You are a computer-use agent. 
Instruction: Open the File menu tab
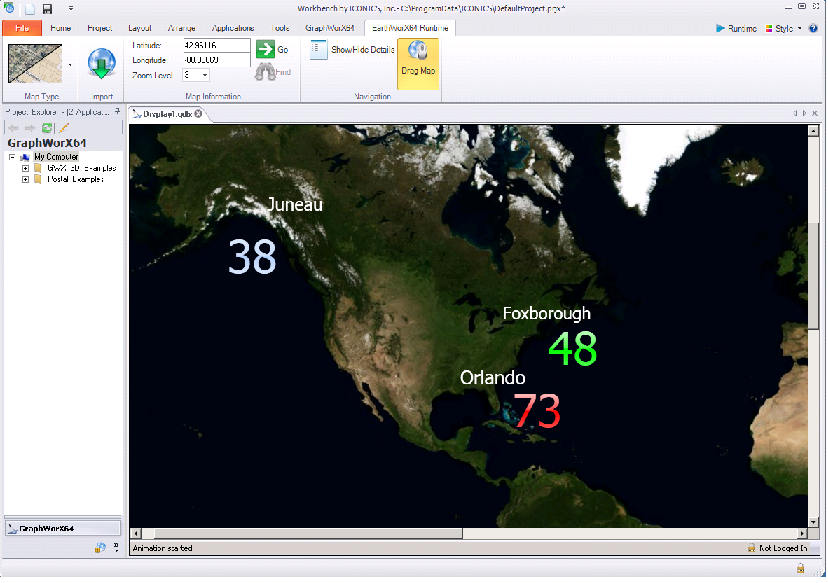[x=22, y=28]
